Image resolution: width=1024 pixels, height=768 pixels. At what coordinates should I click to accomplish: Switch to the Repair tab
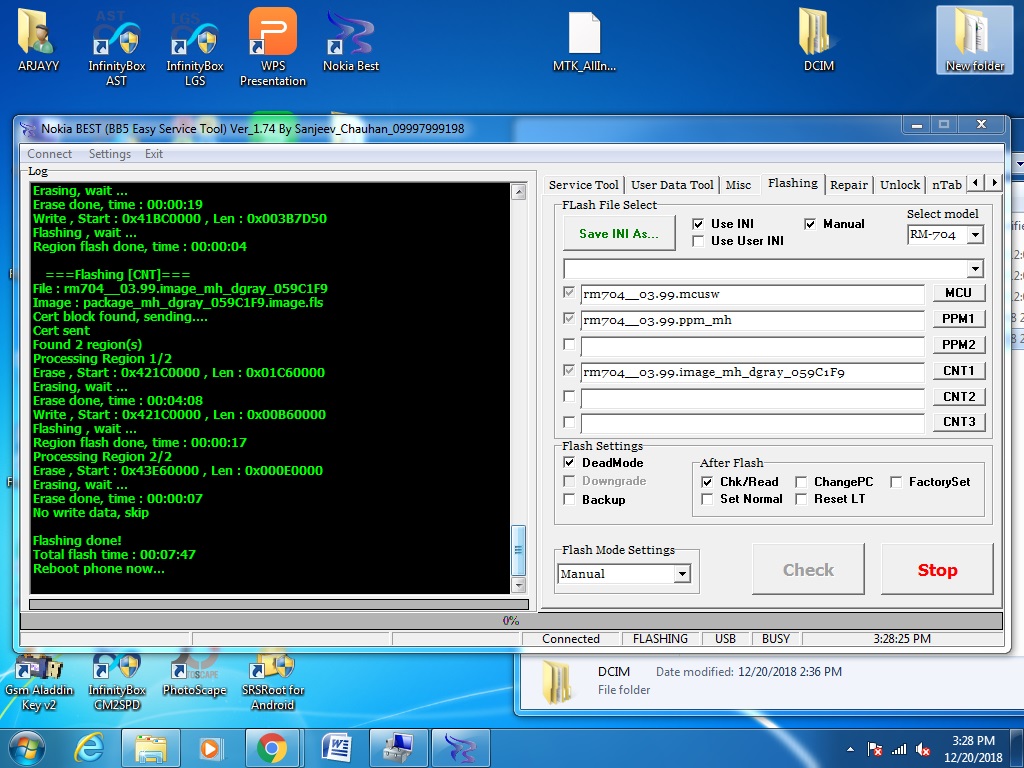pyautogui.click(x=848, y=185)
